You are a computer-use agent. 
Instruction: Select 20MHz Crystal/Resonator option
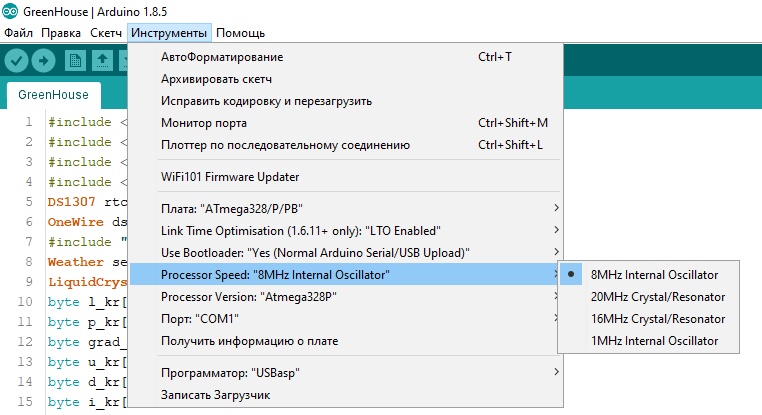(x=649, y=296)
